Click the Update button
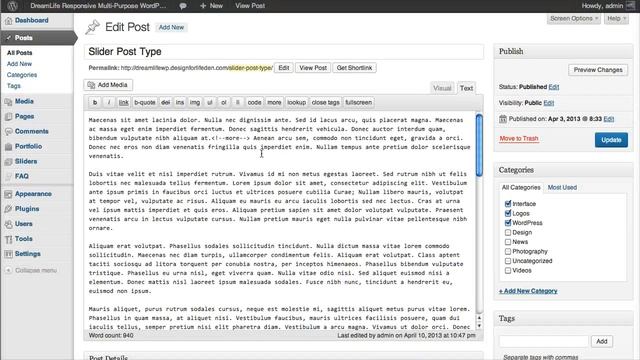This screenshot has height=360, width=640. pyautogui.click(x=611, y=140)
